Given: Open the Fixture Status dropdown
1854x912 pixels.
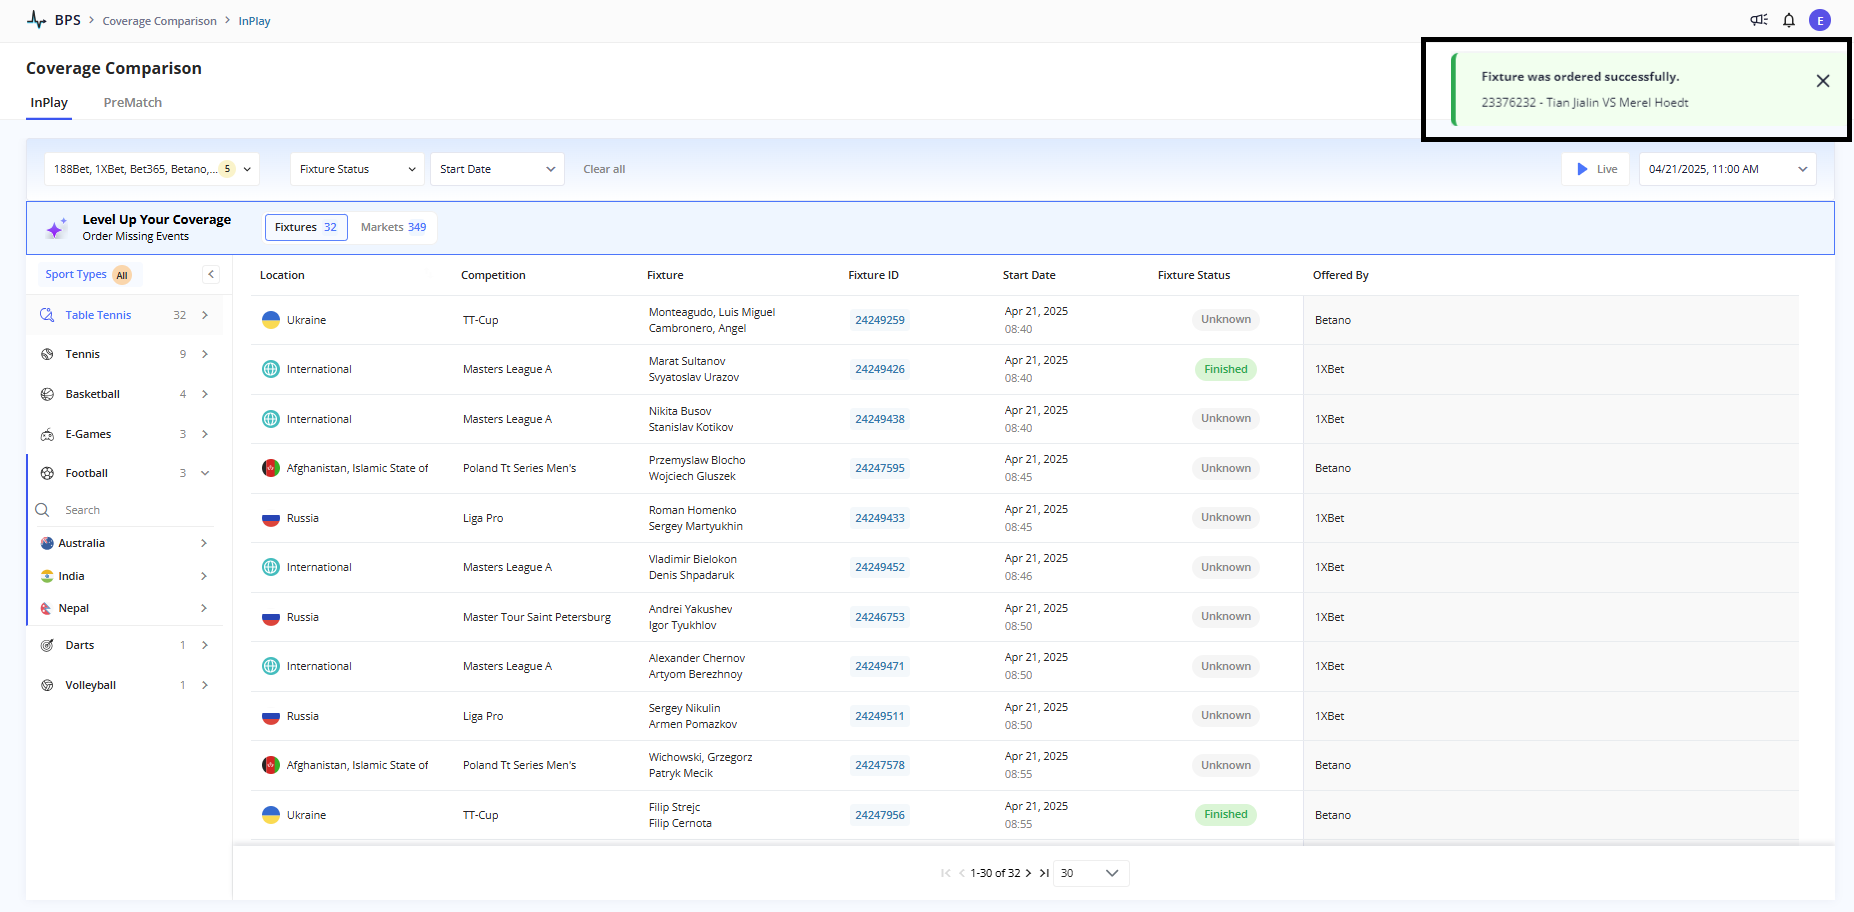Looking at the screenshot, I should [x=357, y=169].
